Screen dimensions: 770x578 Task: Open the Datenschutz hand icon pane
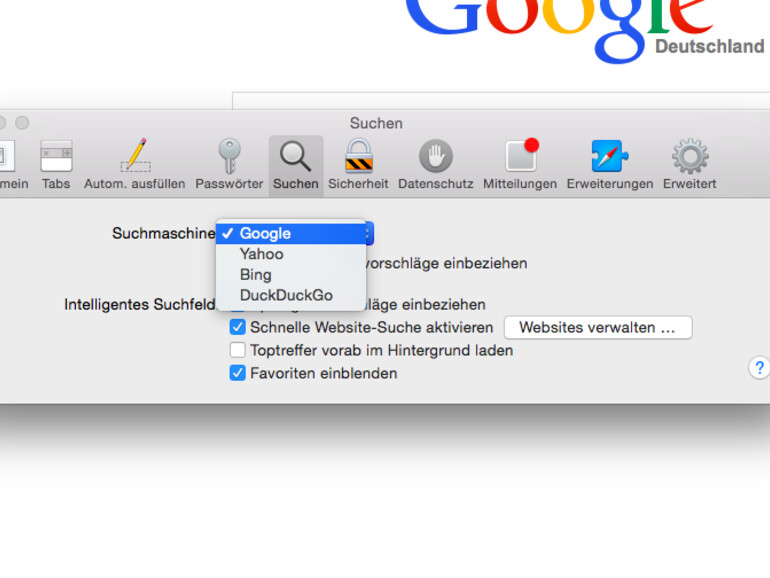coord(436,165)
